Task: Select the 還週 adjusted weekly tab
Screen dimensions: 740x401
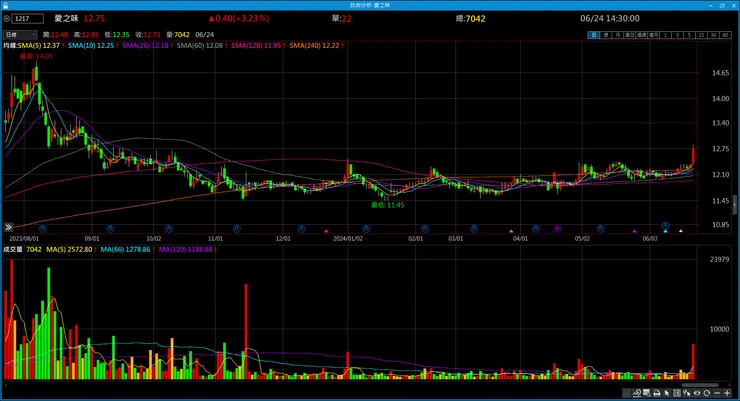Action: 641,35
